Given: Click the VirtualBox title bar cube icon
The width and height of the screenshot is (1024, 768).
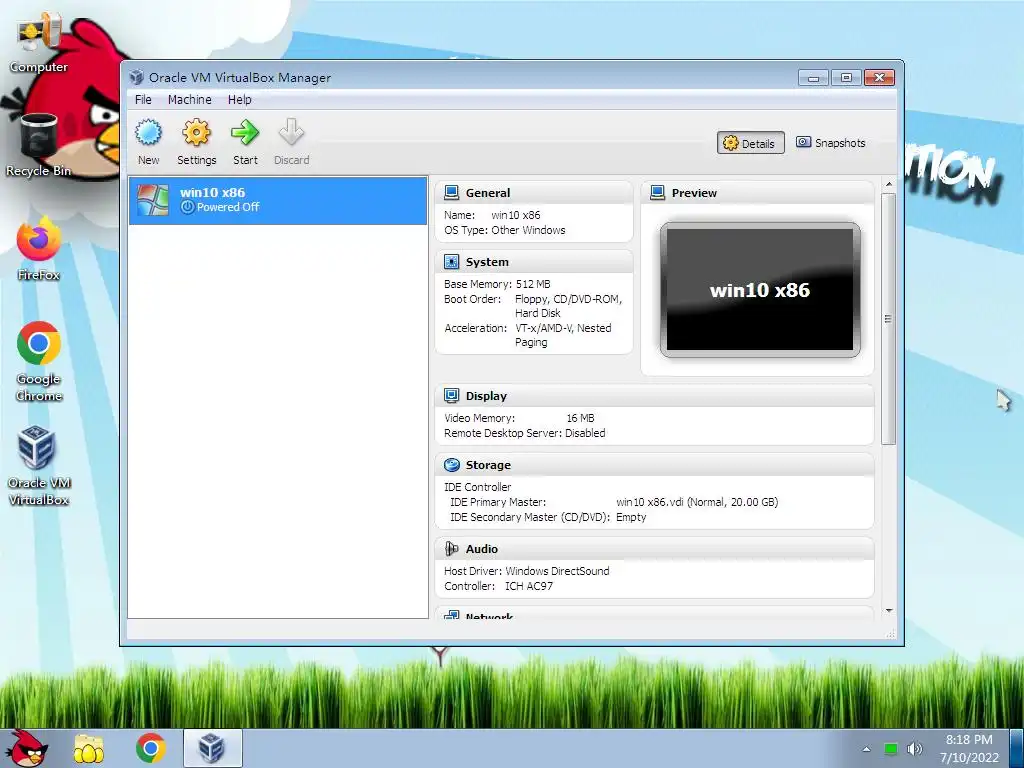Looking at the screenshot, I should pos(136,77).
